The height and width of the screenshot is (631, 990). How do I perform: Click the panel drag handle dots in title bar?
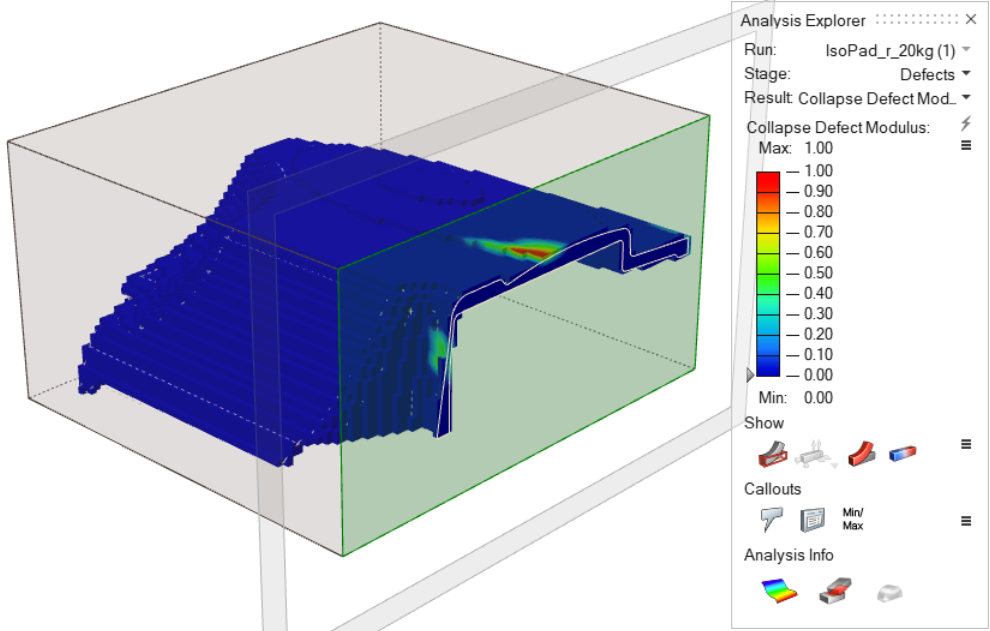917,20
